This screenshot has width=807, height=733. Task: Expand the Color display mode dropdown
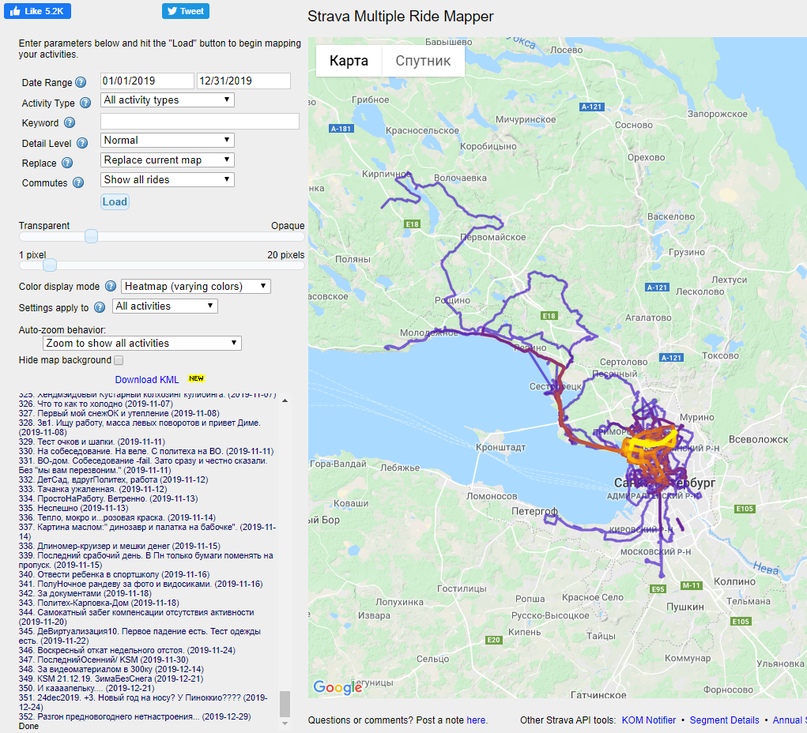195,287
